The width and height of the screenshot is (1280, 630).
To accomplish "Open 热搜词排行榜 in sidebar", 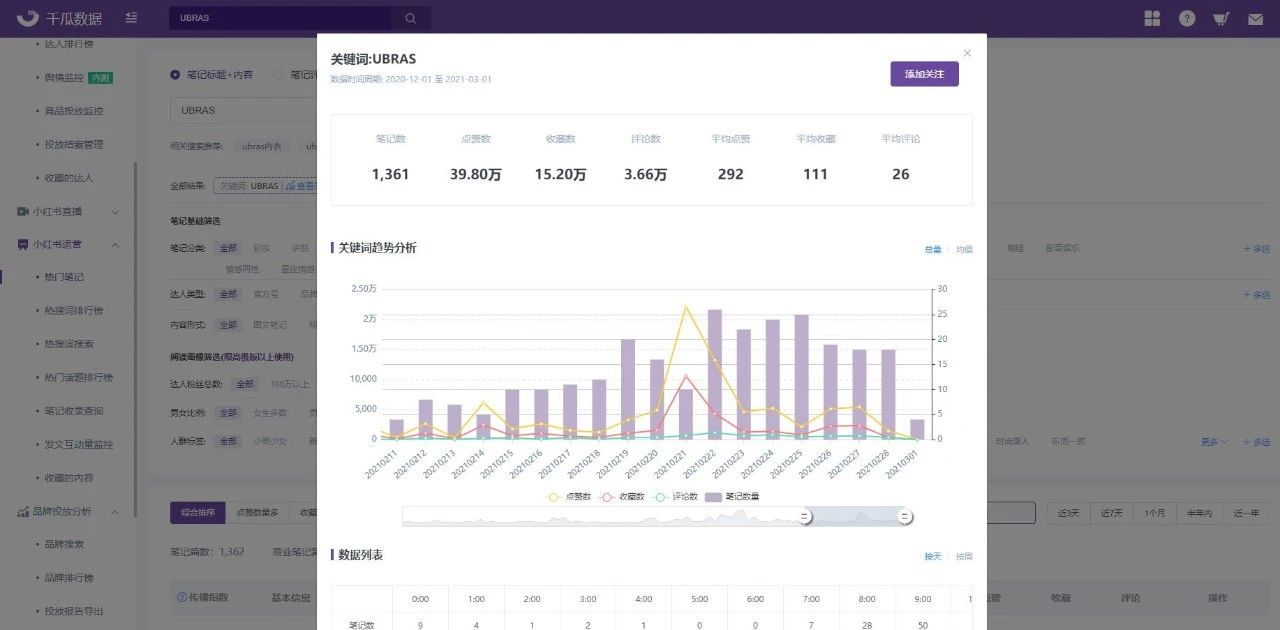I will [x=74, y=311].
